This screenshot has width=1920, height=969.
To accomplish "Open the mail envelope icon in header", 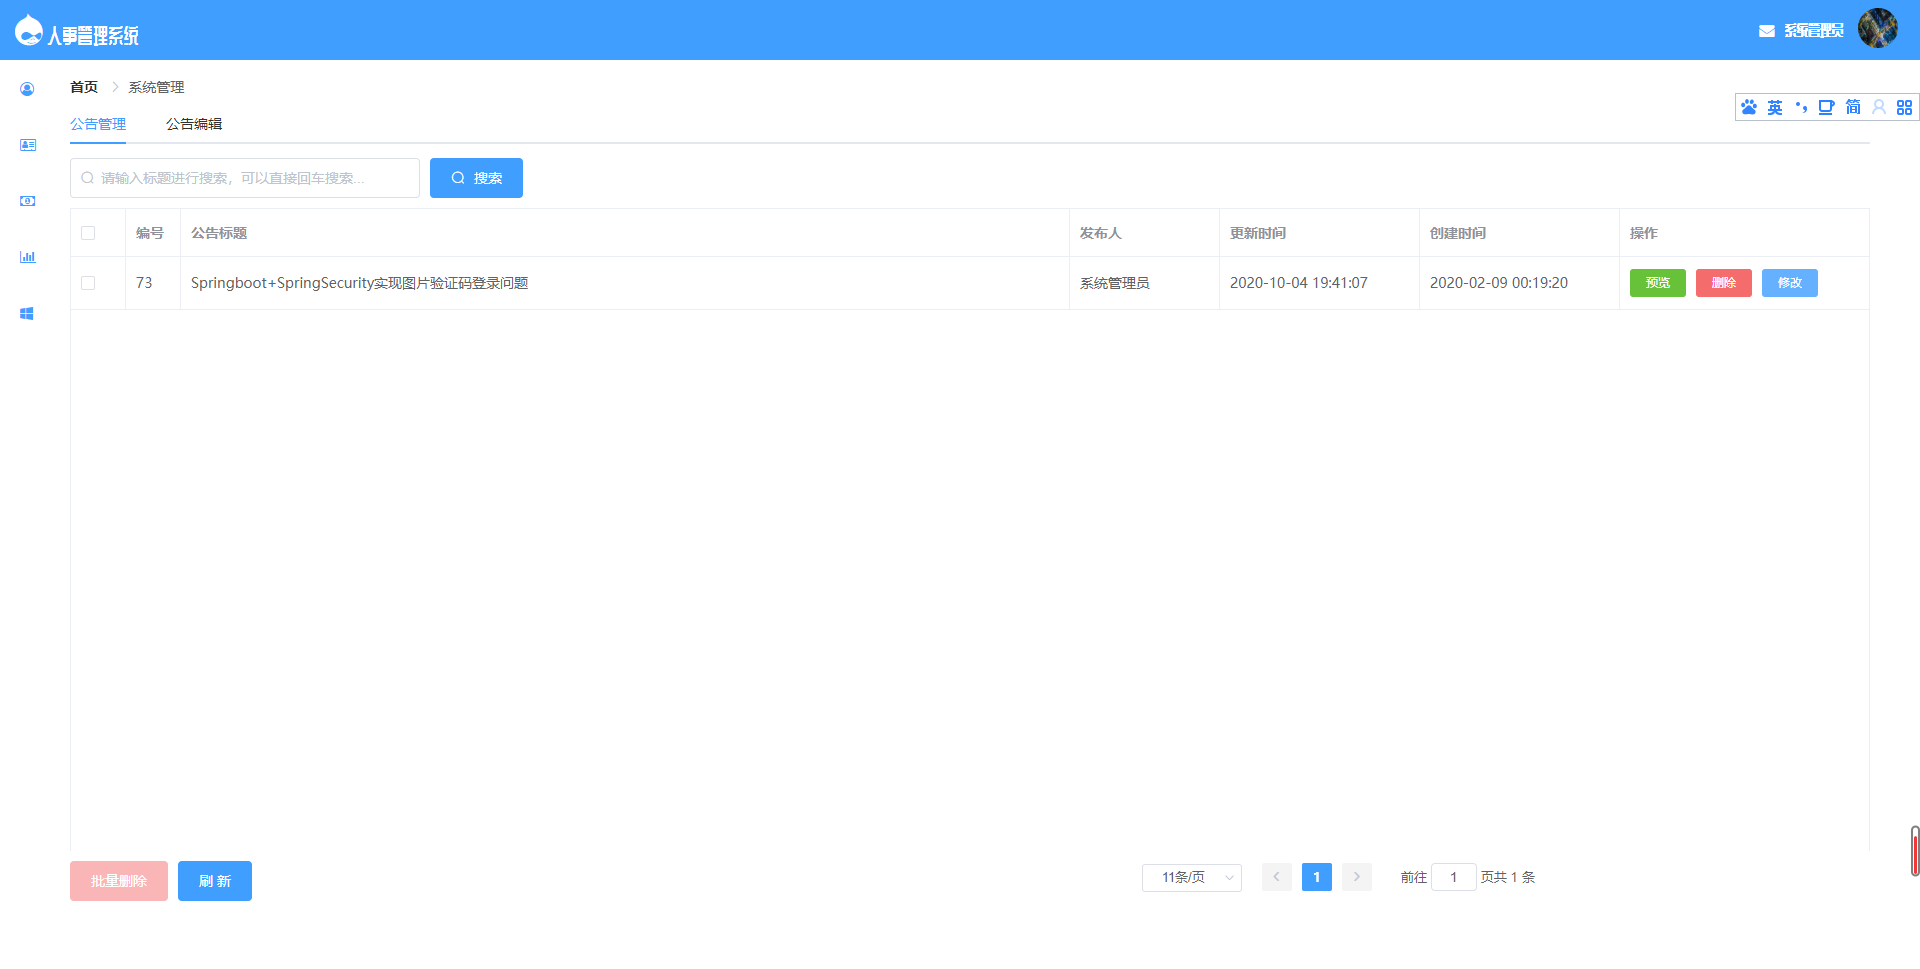I will click(1766, 31).
